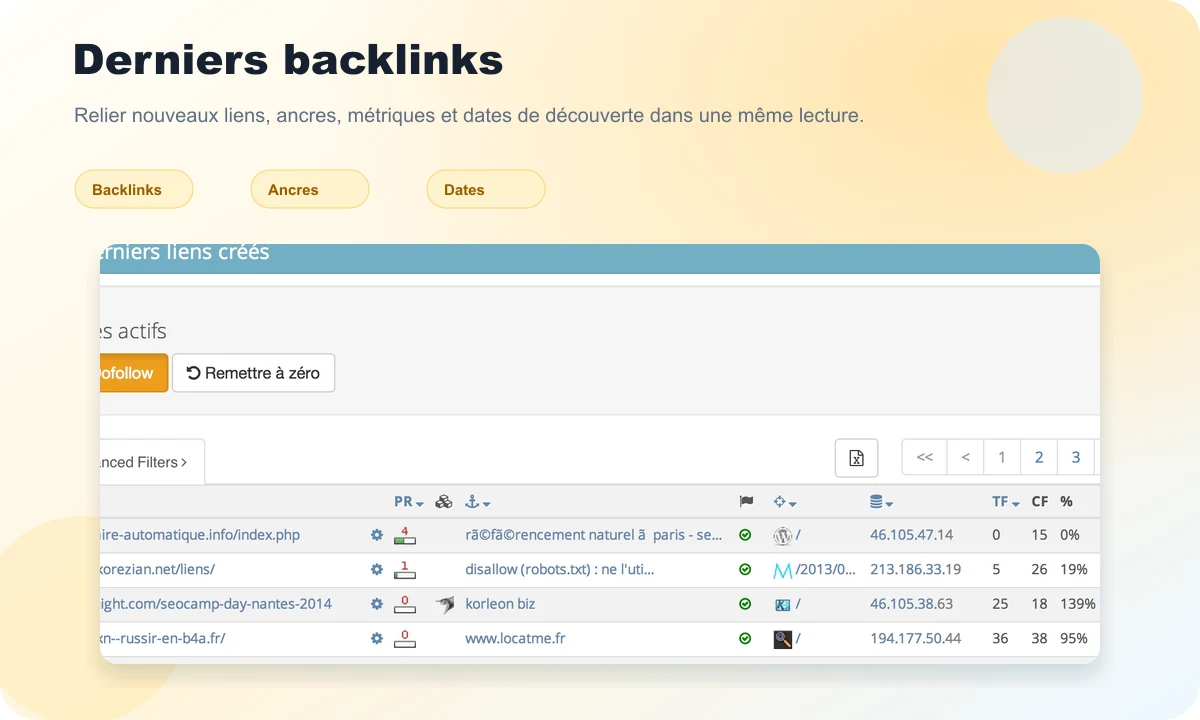The image size is (1200, 720).
Task: Click the bird icon beside korleon biz
Action: coord(445,604)
